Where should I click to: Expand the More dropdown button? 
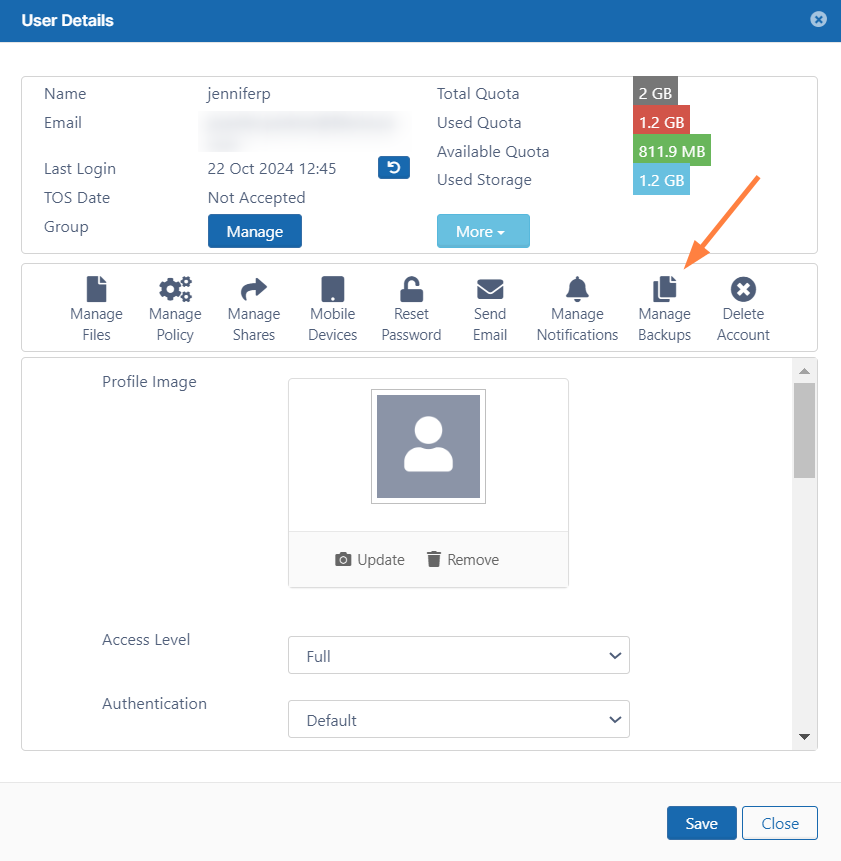[483, 231]
